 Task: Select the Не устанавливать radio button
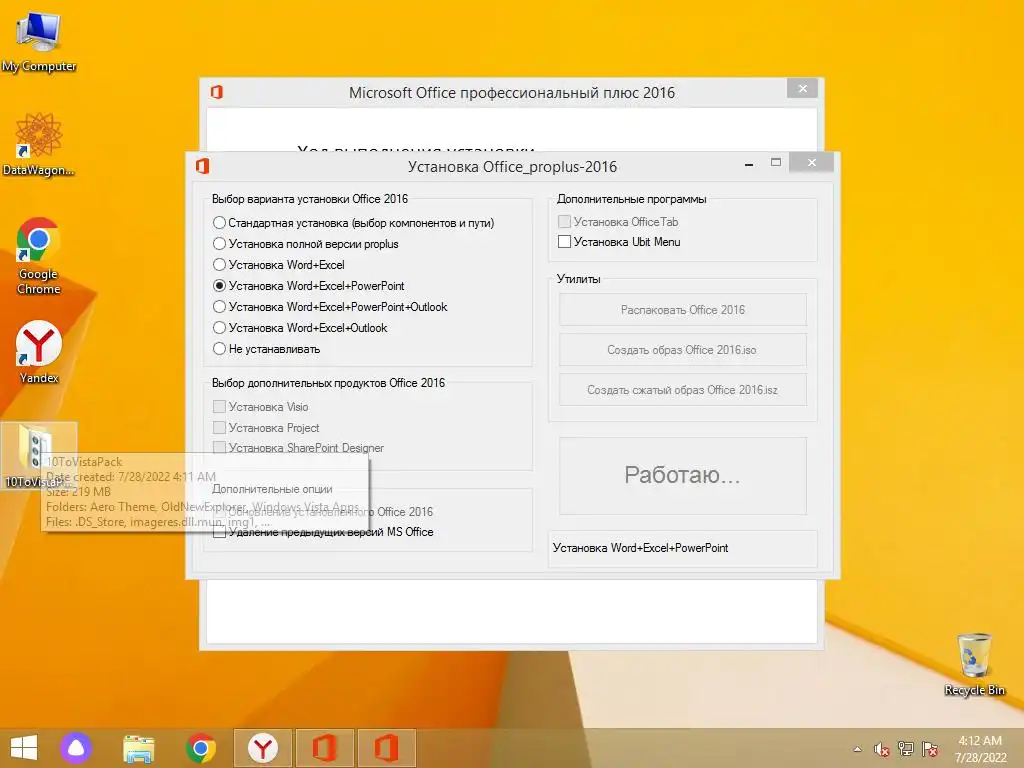click(x=266, y=349)
